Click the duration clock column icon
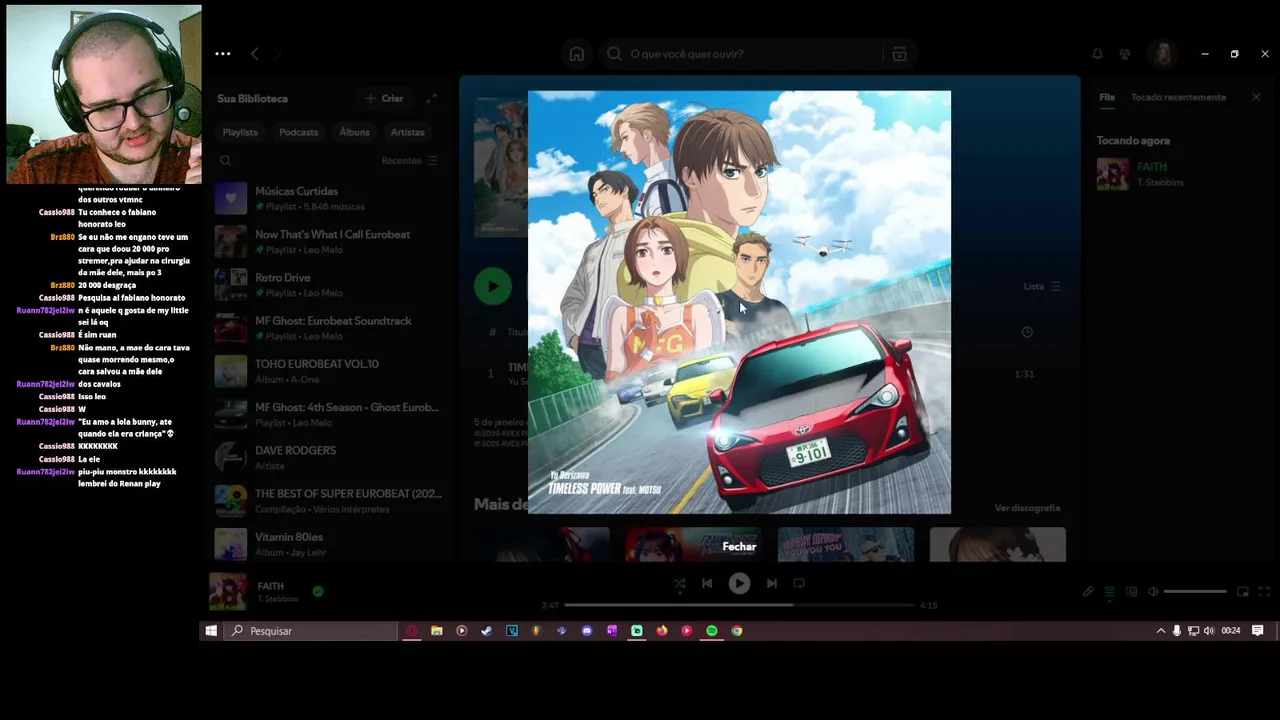 click(1027, 332)
